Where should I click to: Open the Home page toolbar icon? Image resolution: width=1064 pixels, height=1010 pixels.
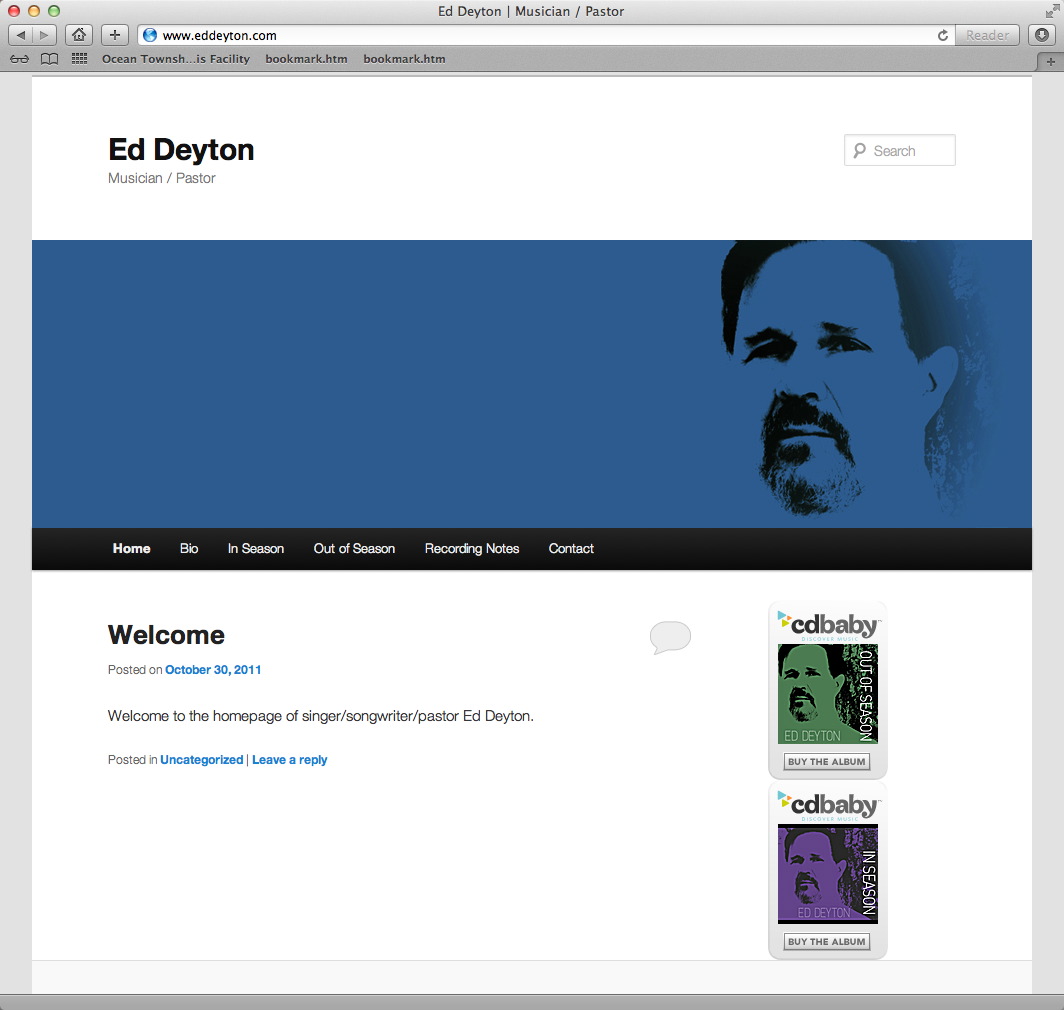[79, 35]
